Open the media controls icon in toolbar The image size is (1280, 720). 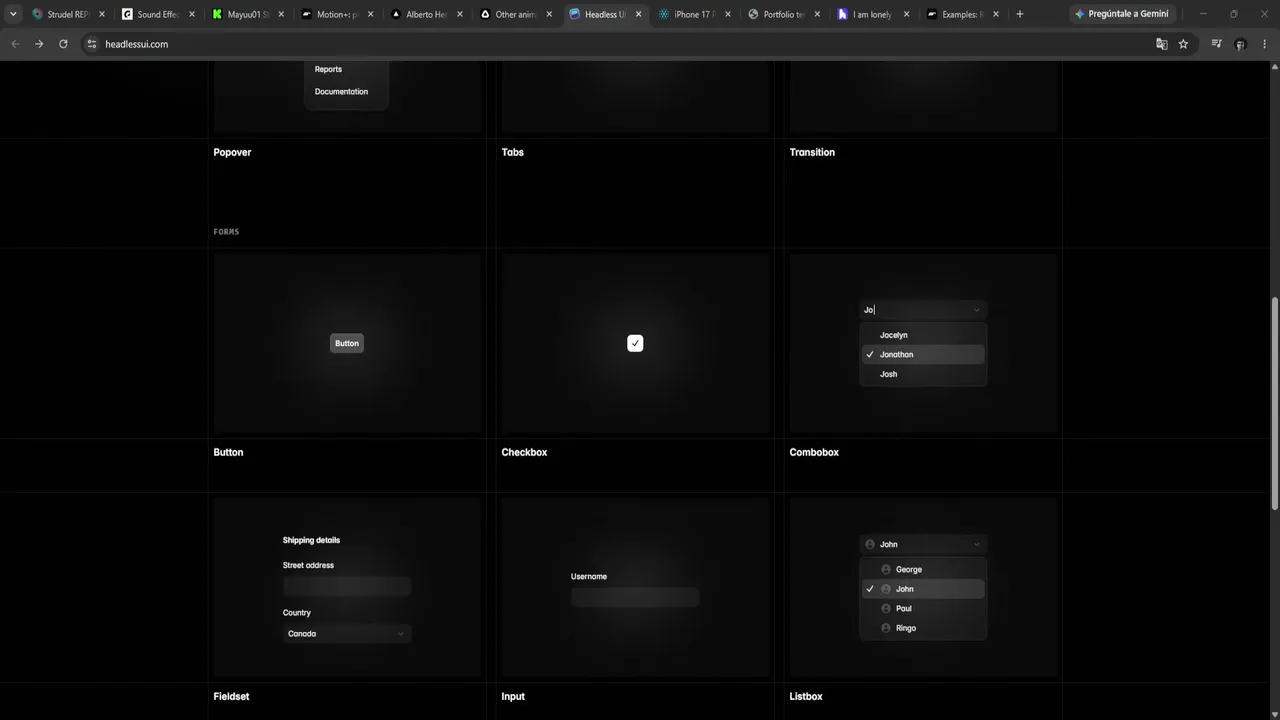pyautogui.click(x=1216, y=44)
